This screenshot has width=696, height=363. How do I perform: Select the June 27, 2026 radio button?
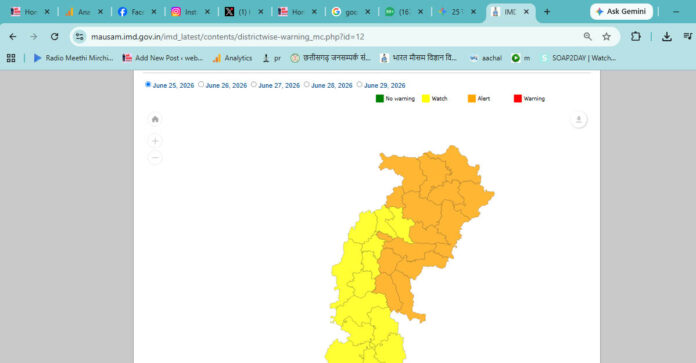tap(253, 84)
